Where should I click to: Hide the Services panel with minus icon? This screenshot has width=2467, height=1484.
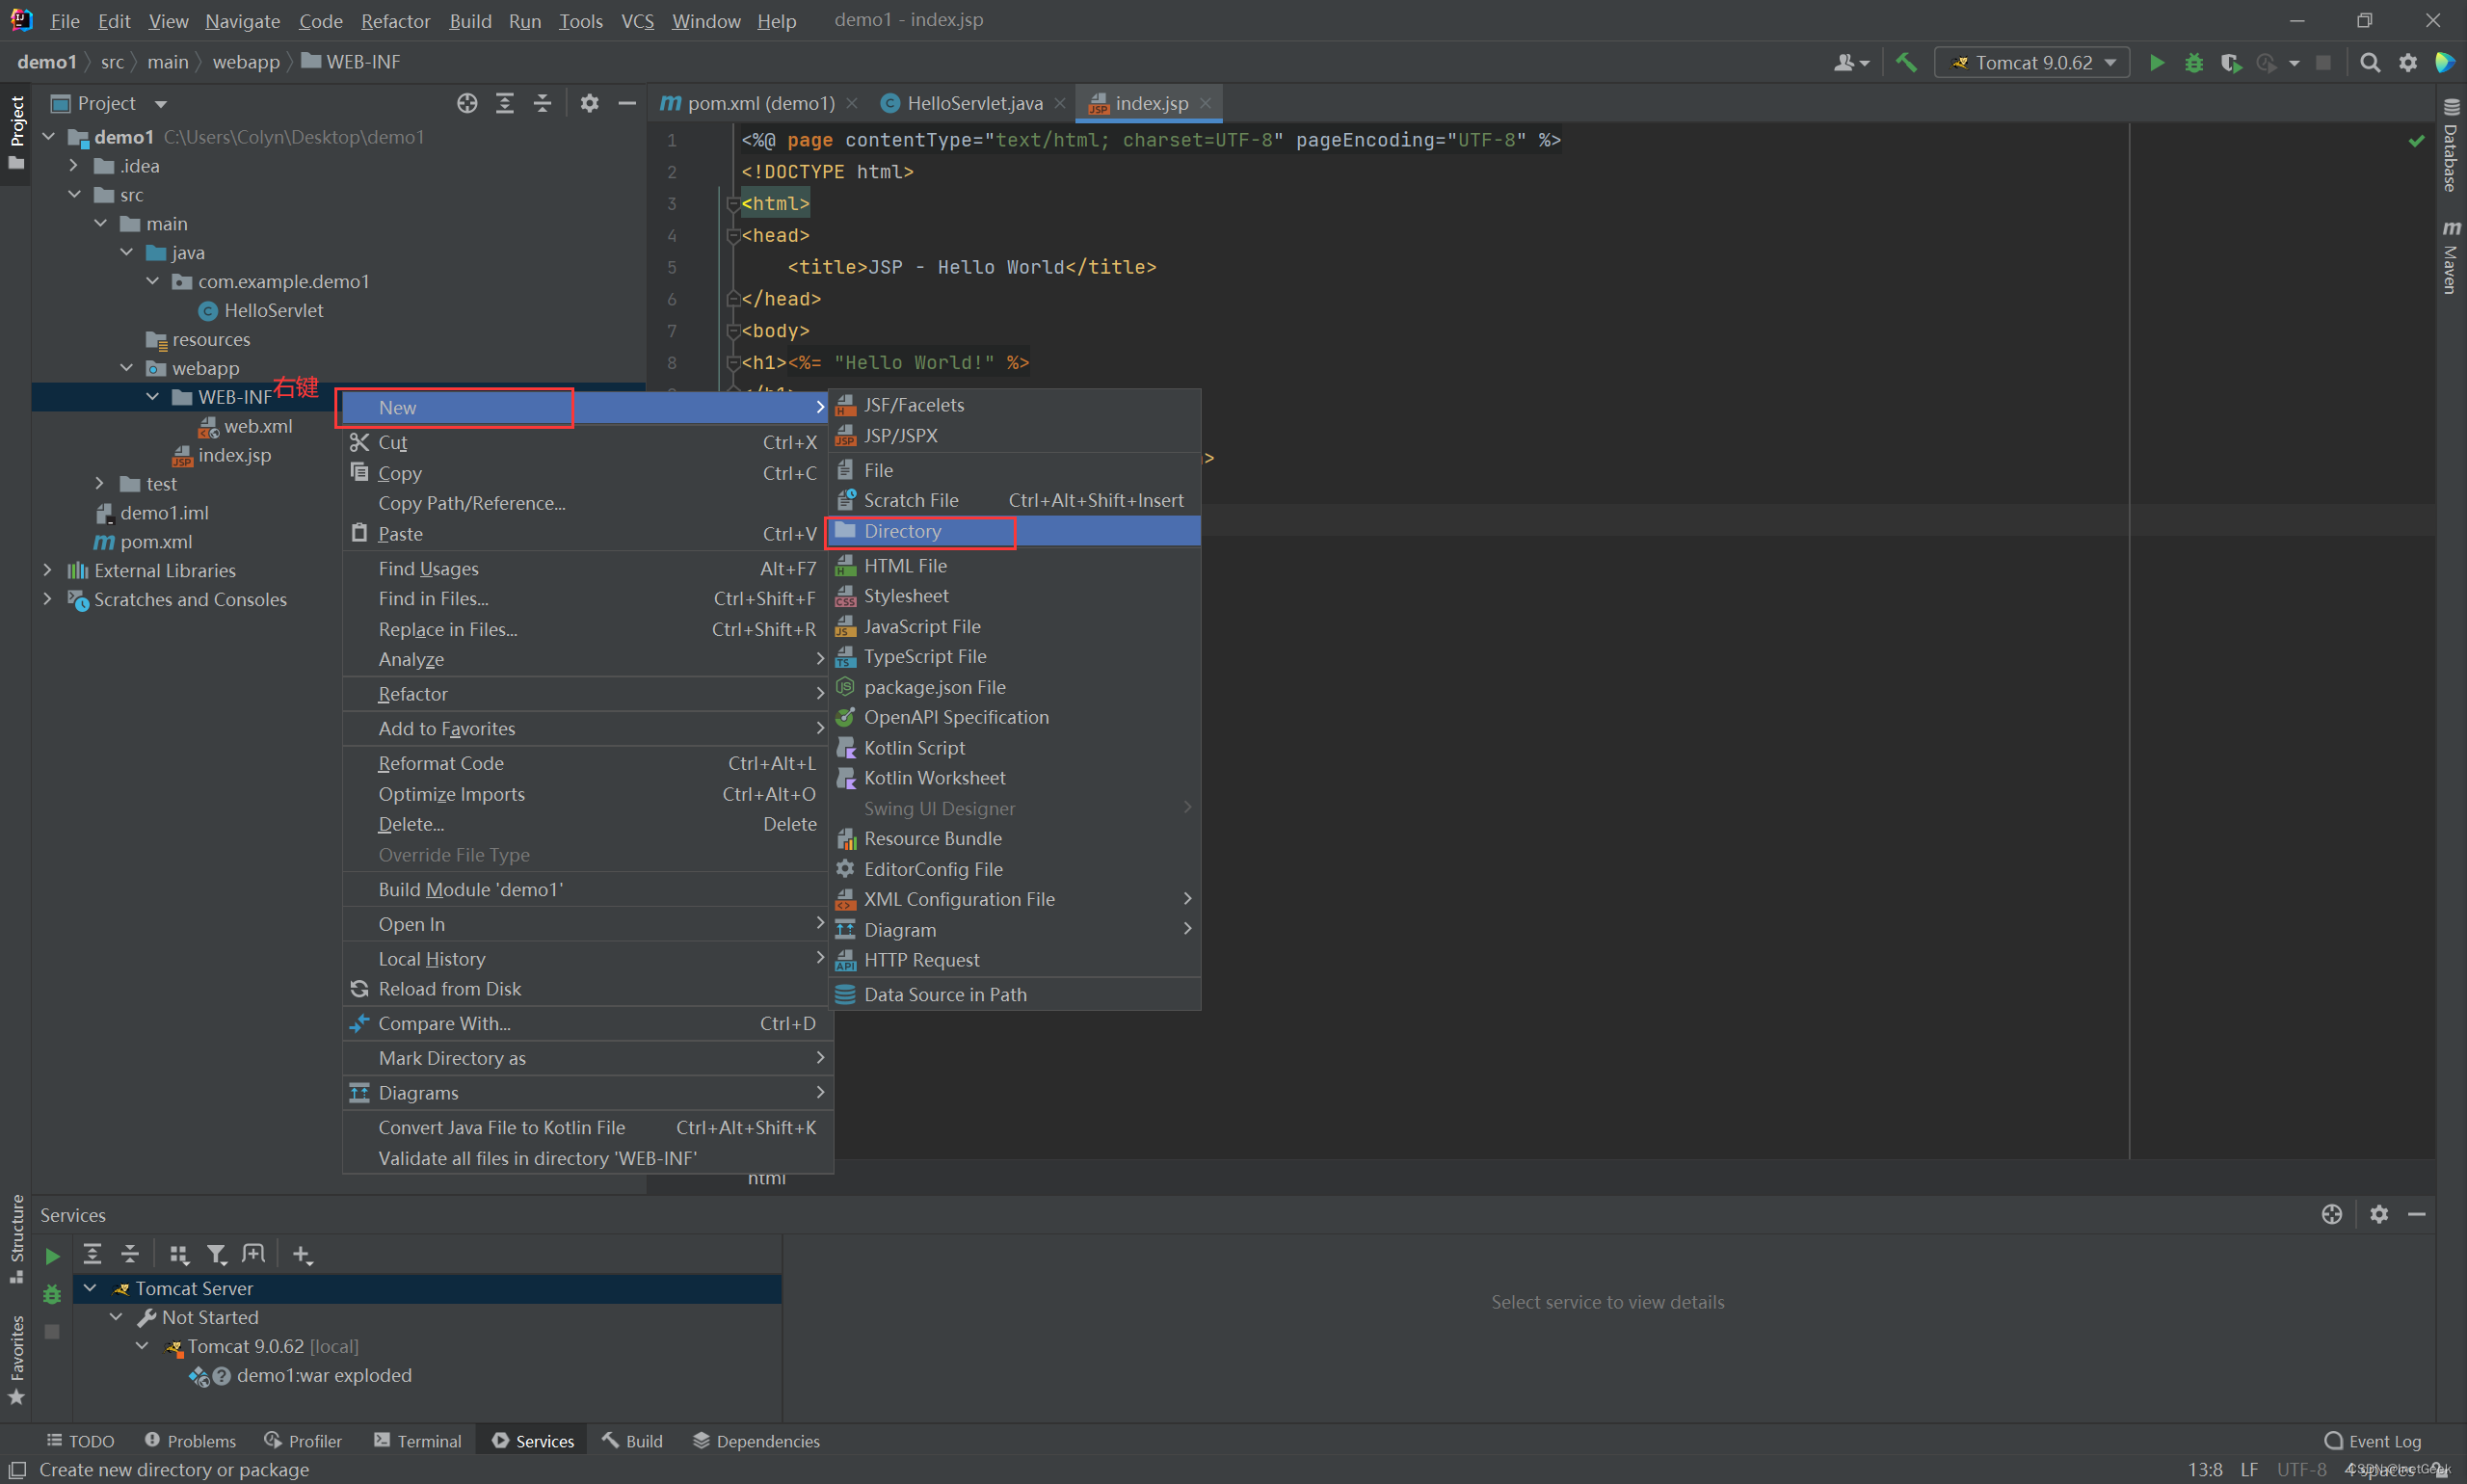pyautogui.click(x=2416, y=1214)
